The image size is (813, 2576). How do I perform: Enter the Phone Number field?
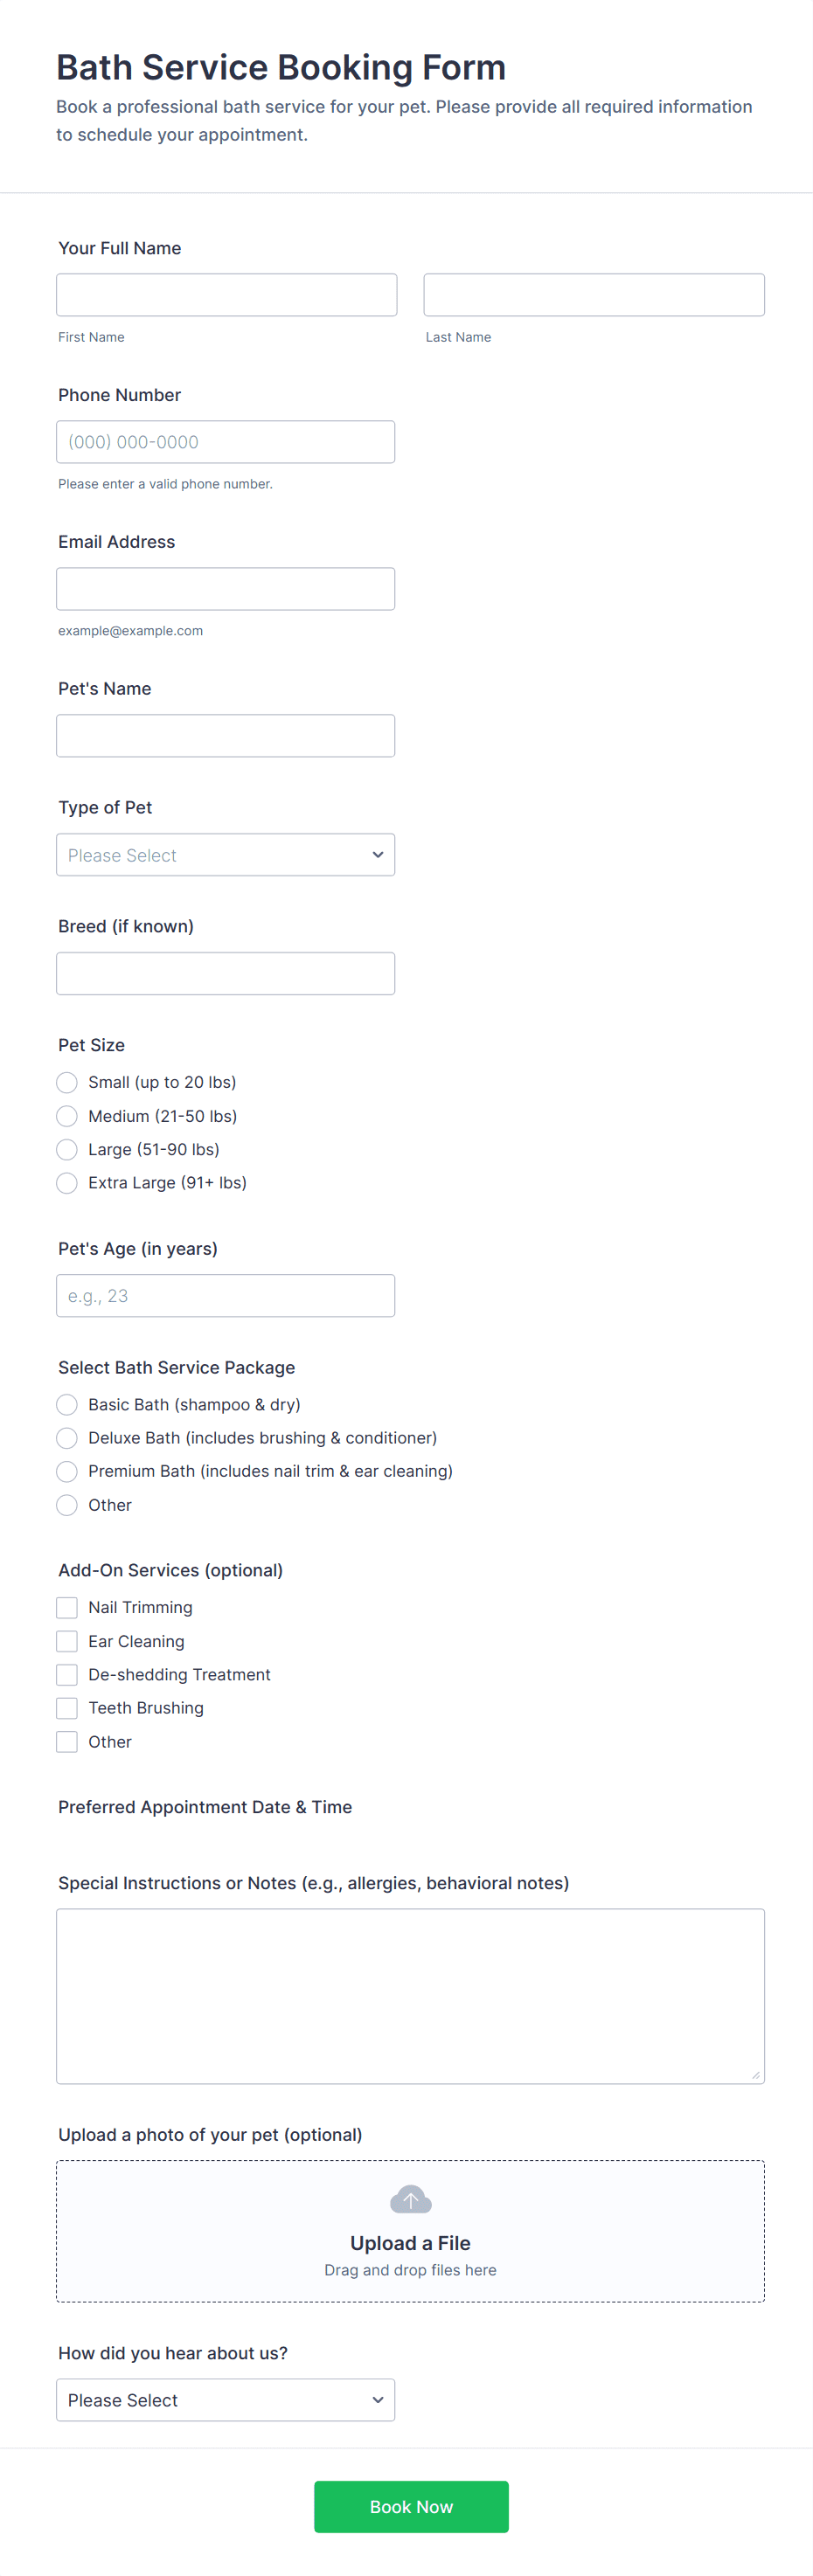(x=225, y=442)
